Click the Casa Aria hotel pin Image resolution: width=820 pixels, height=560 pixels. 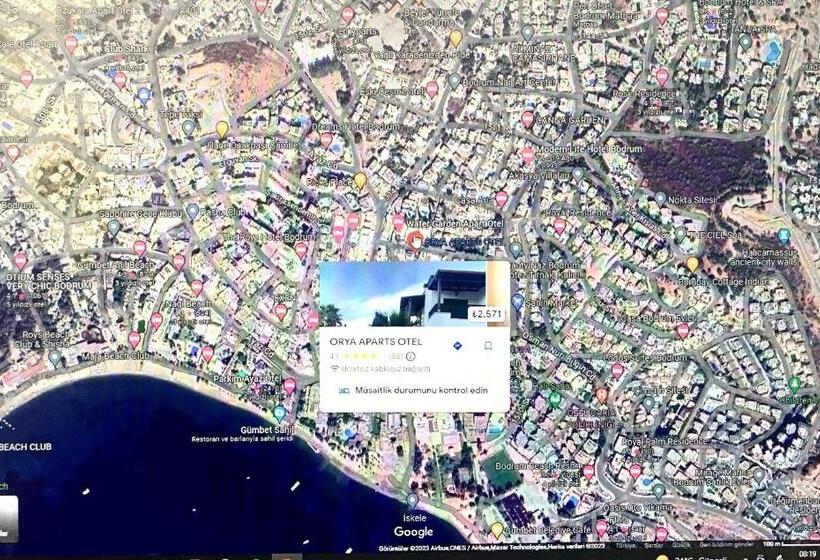coord(502,199)
